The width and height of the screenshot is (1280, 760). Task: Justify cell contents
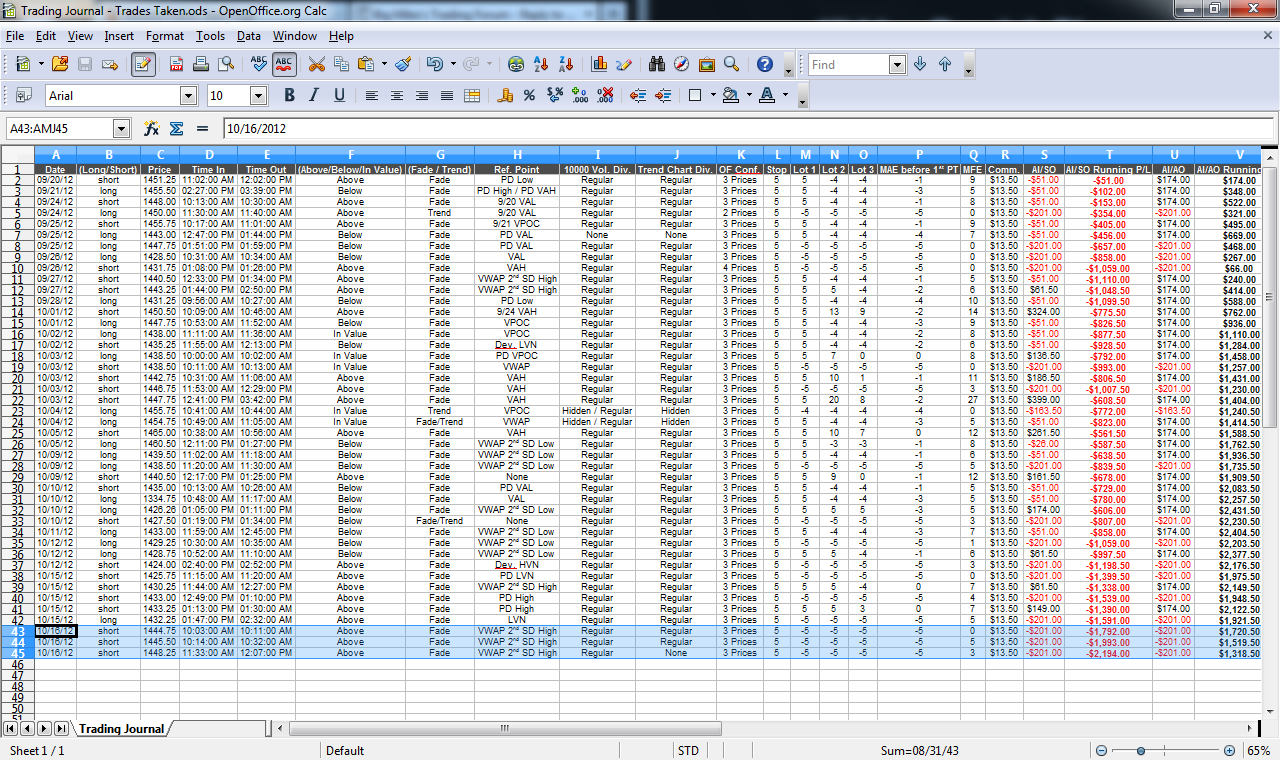447,96
